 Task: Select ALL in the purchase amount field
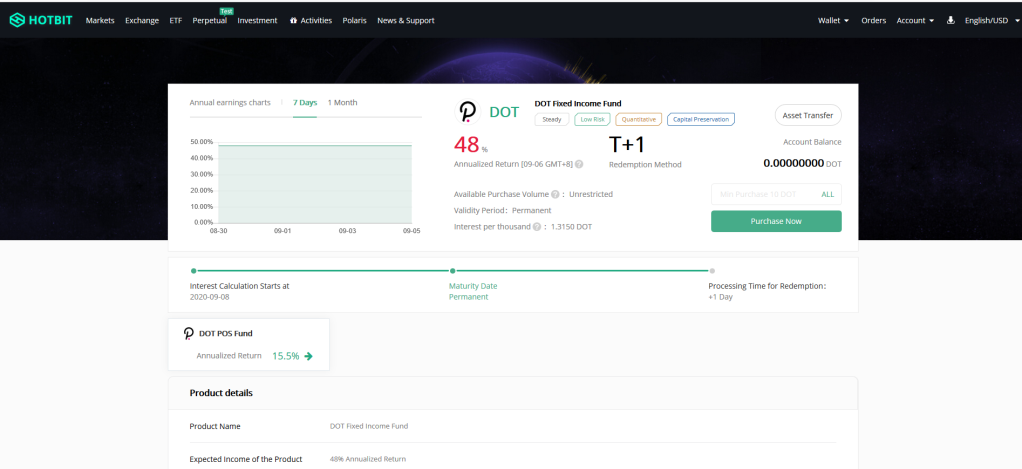click(828, 194)
